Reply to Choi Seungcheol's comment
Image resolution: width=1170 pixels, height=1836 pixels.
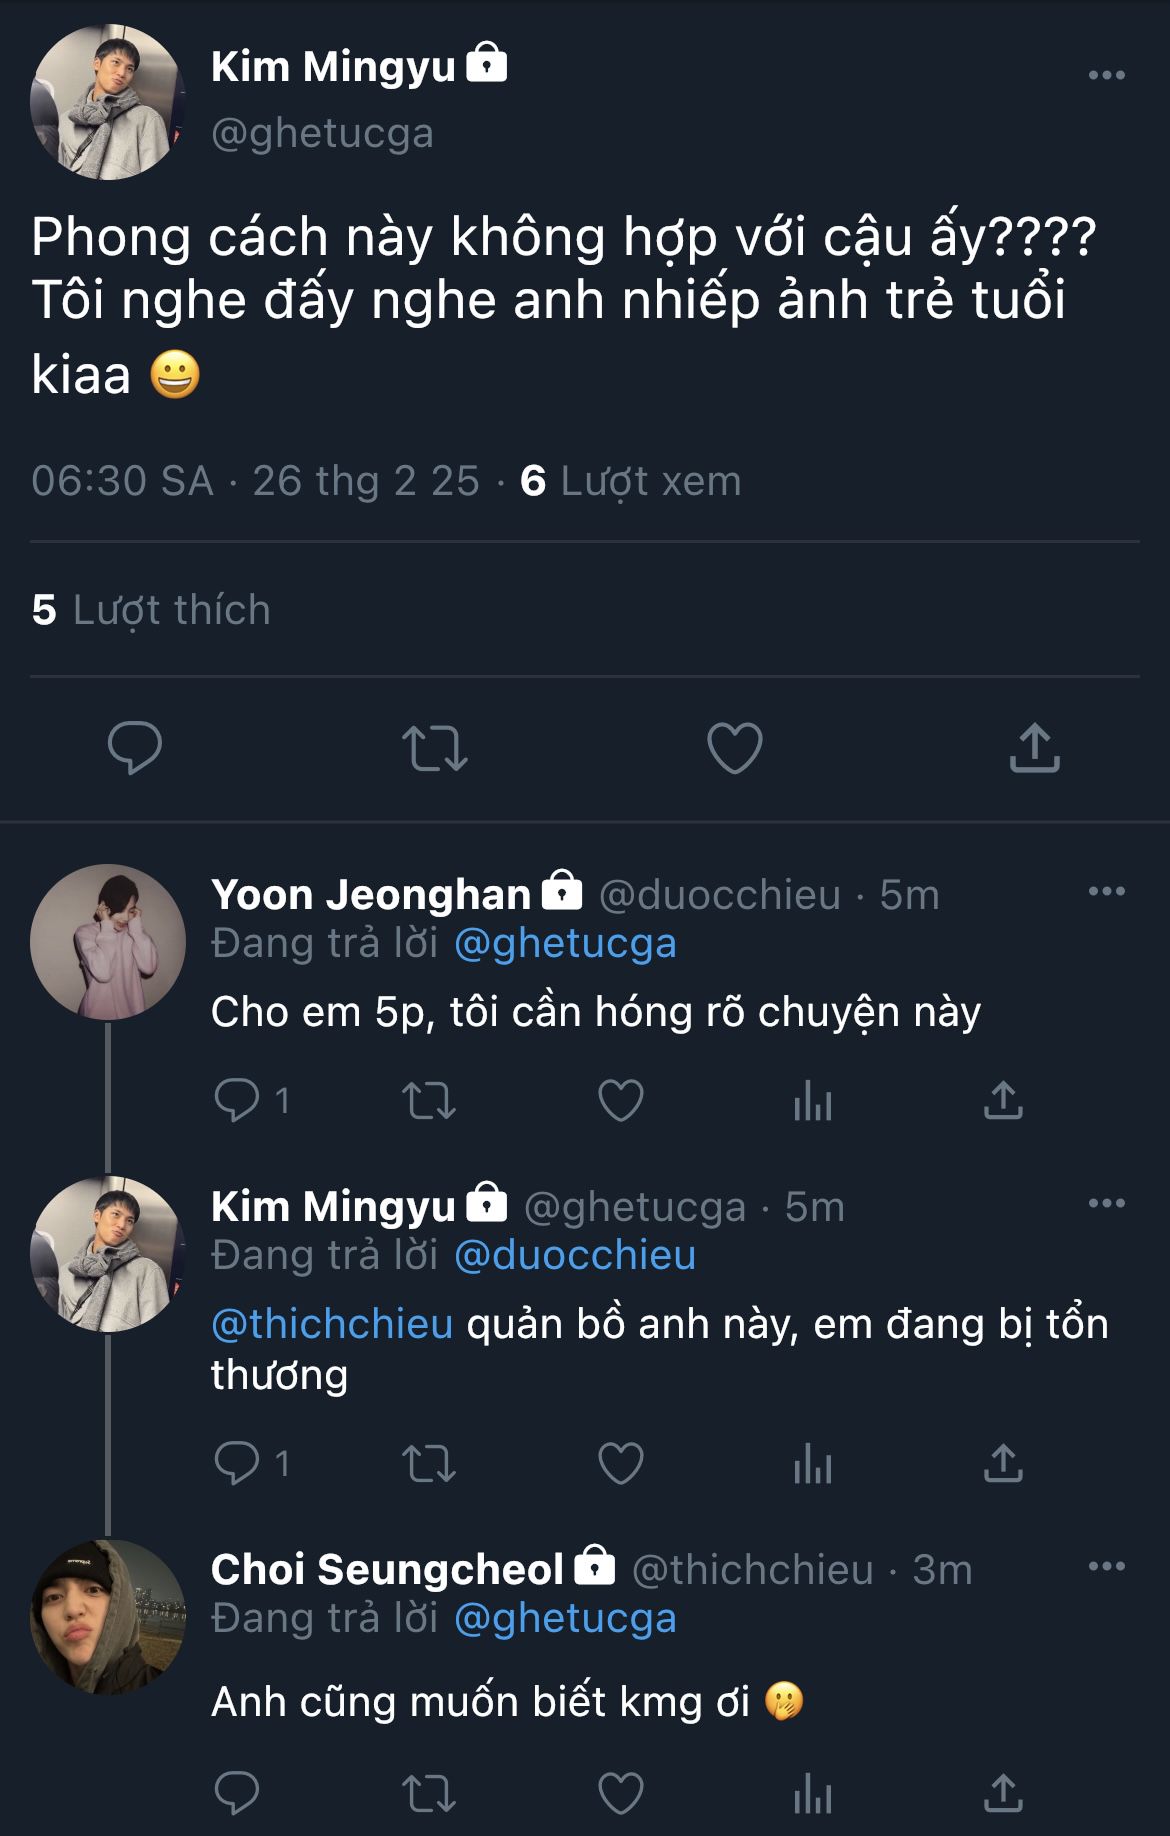238,1793
